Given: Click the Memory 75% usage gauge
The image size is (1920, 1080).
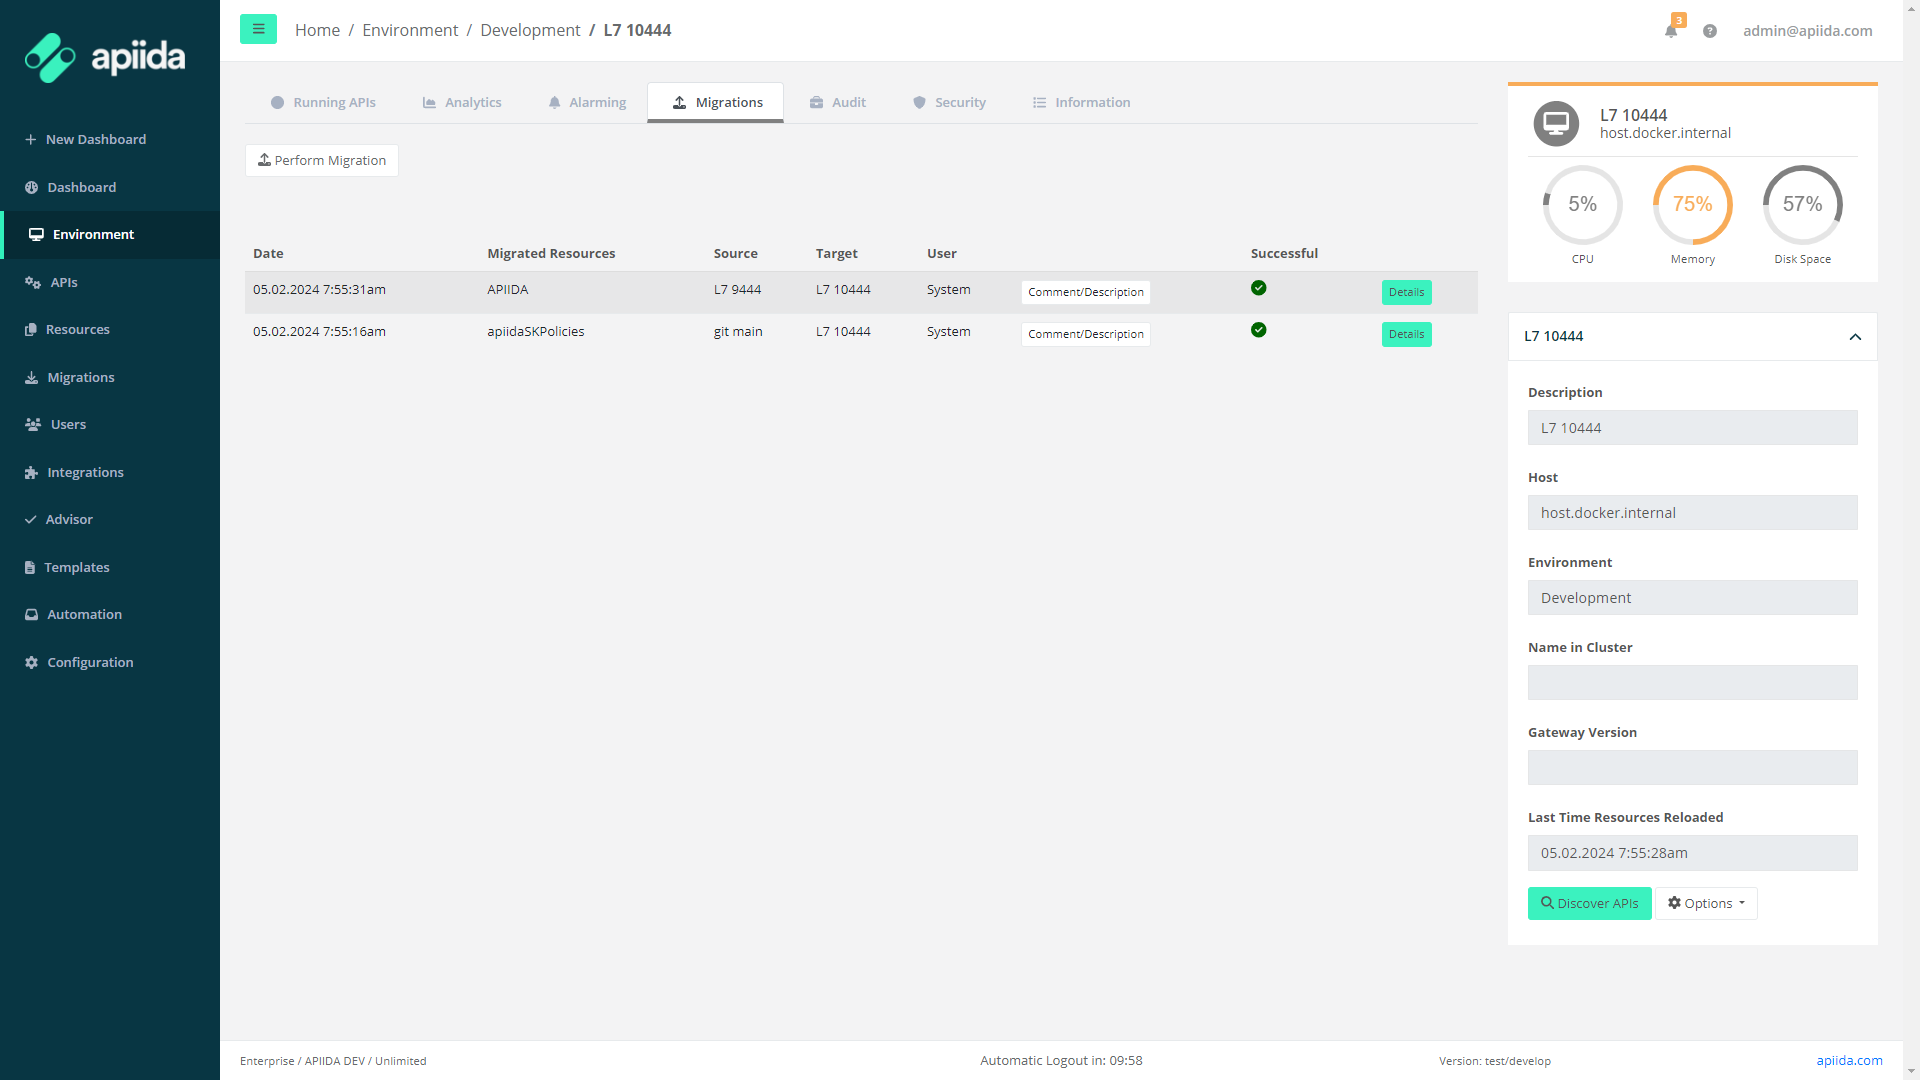Looking at the screenshot, I should (x=1692, y=205).
